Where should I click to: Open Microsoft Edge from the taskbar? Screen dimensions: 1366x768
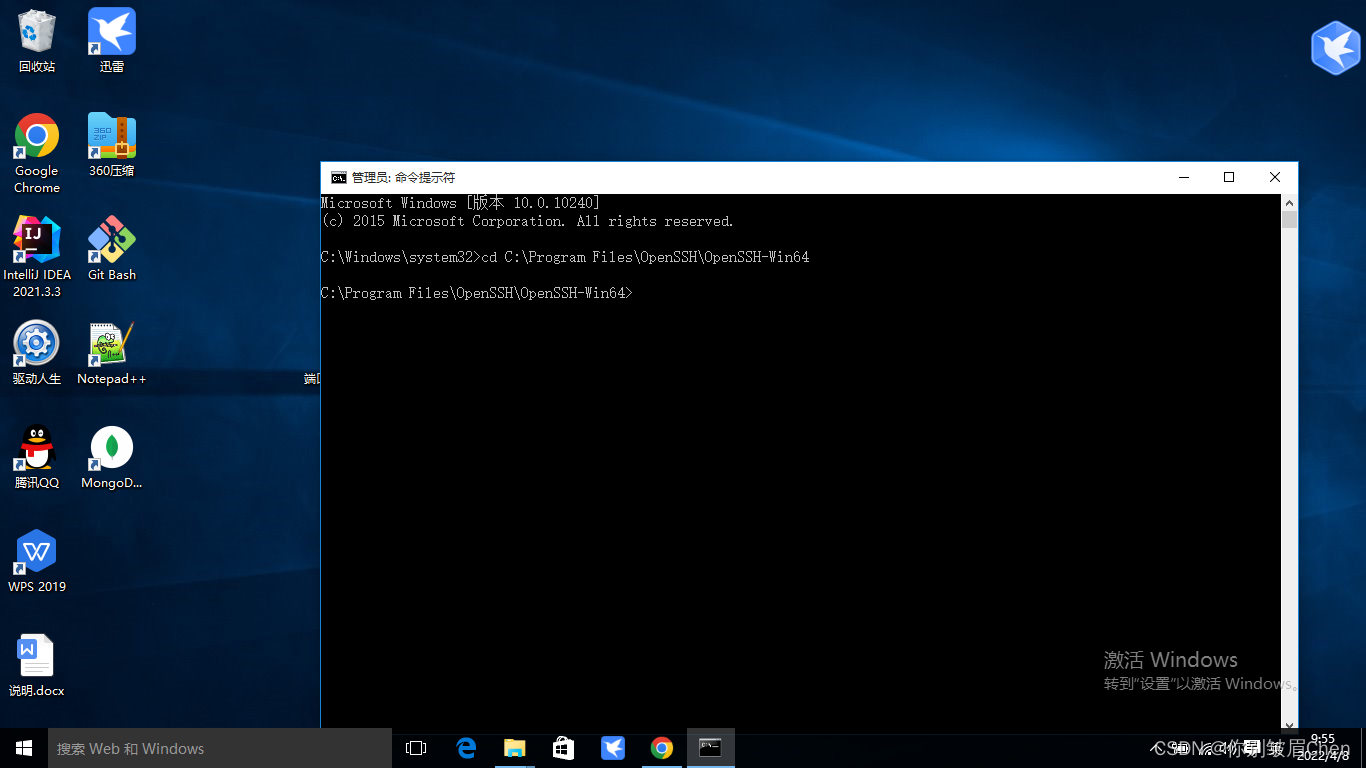(466, 748)
